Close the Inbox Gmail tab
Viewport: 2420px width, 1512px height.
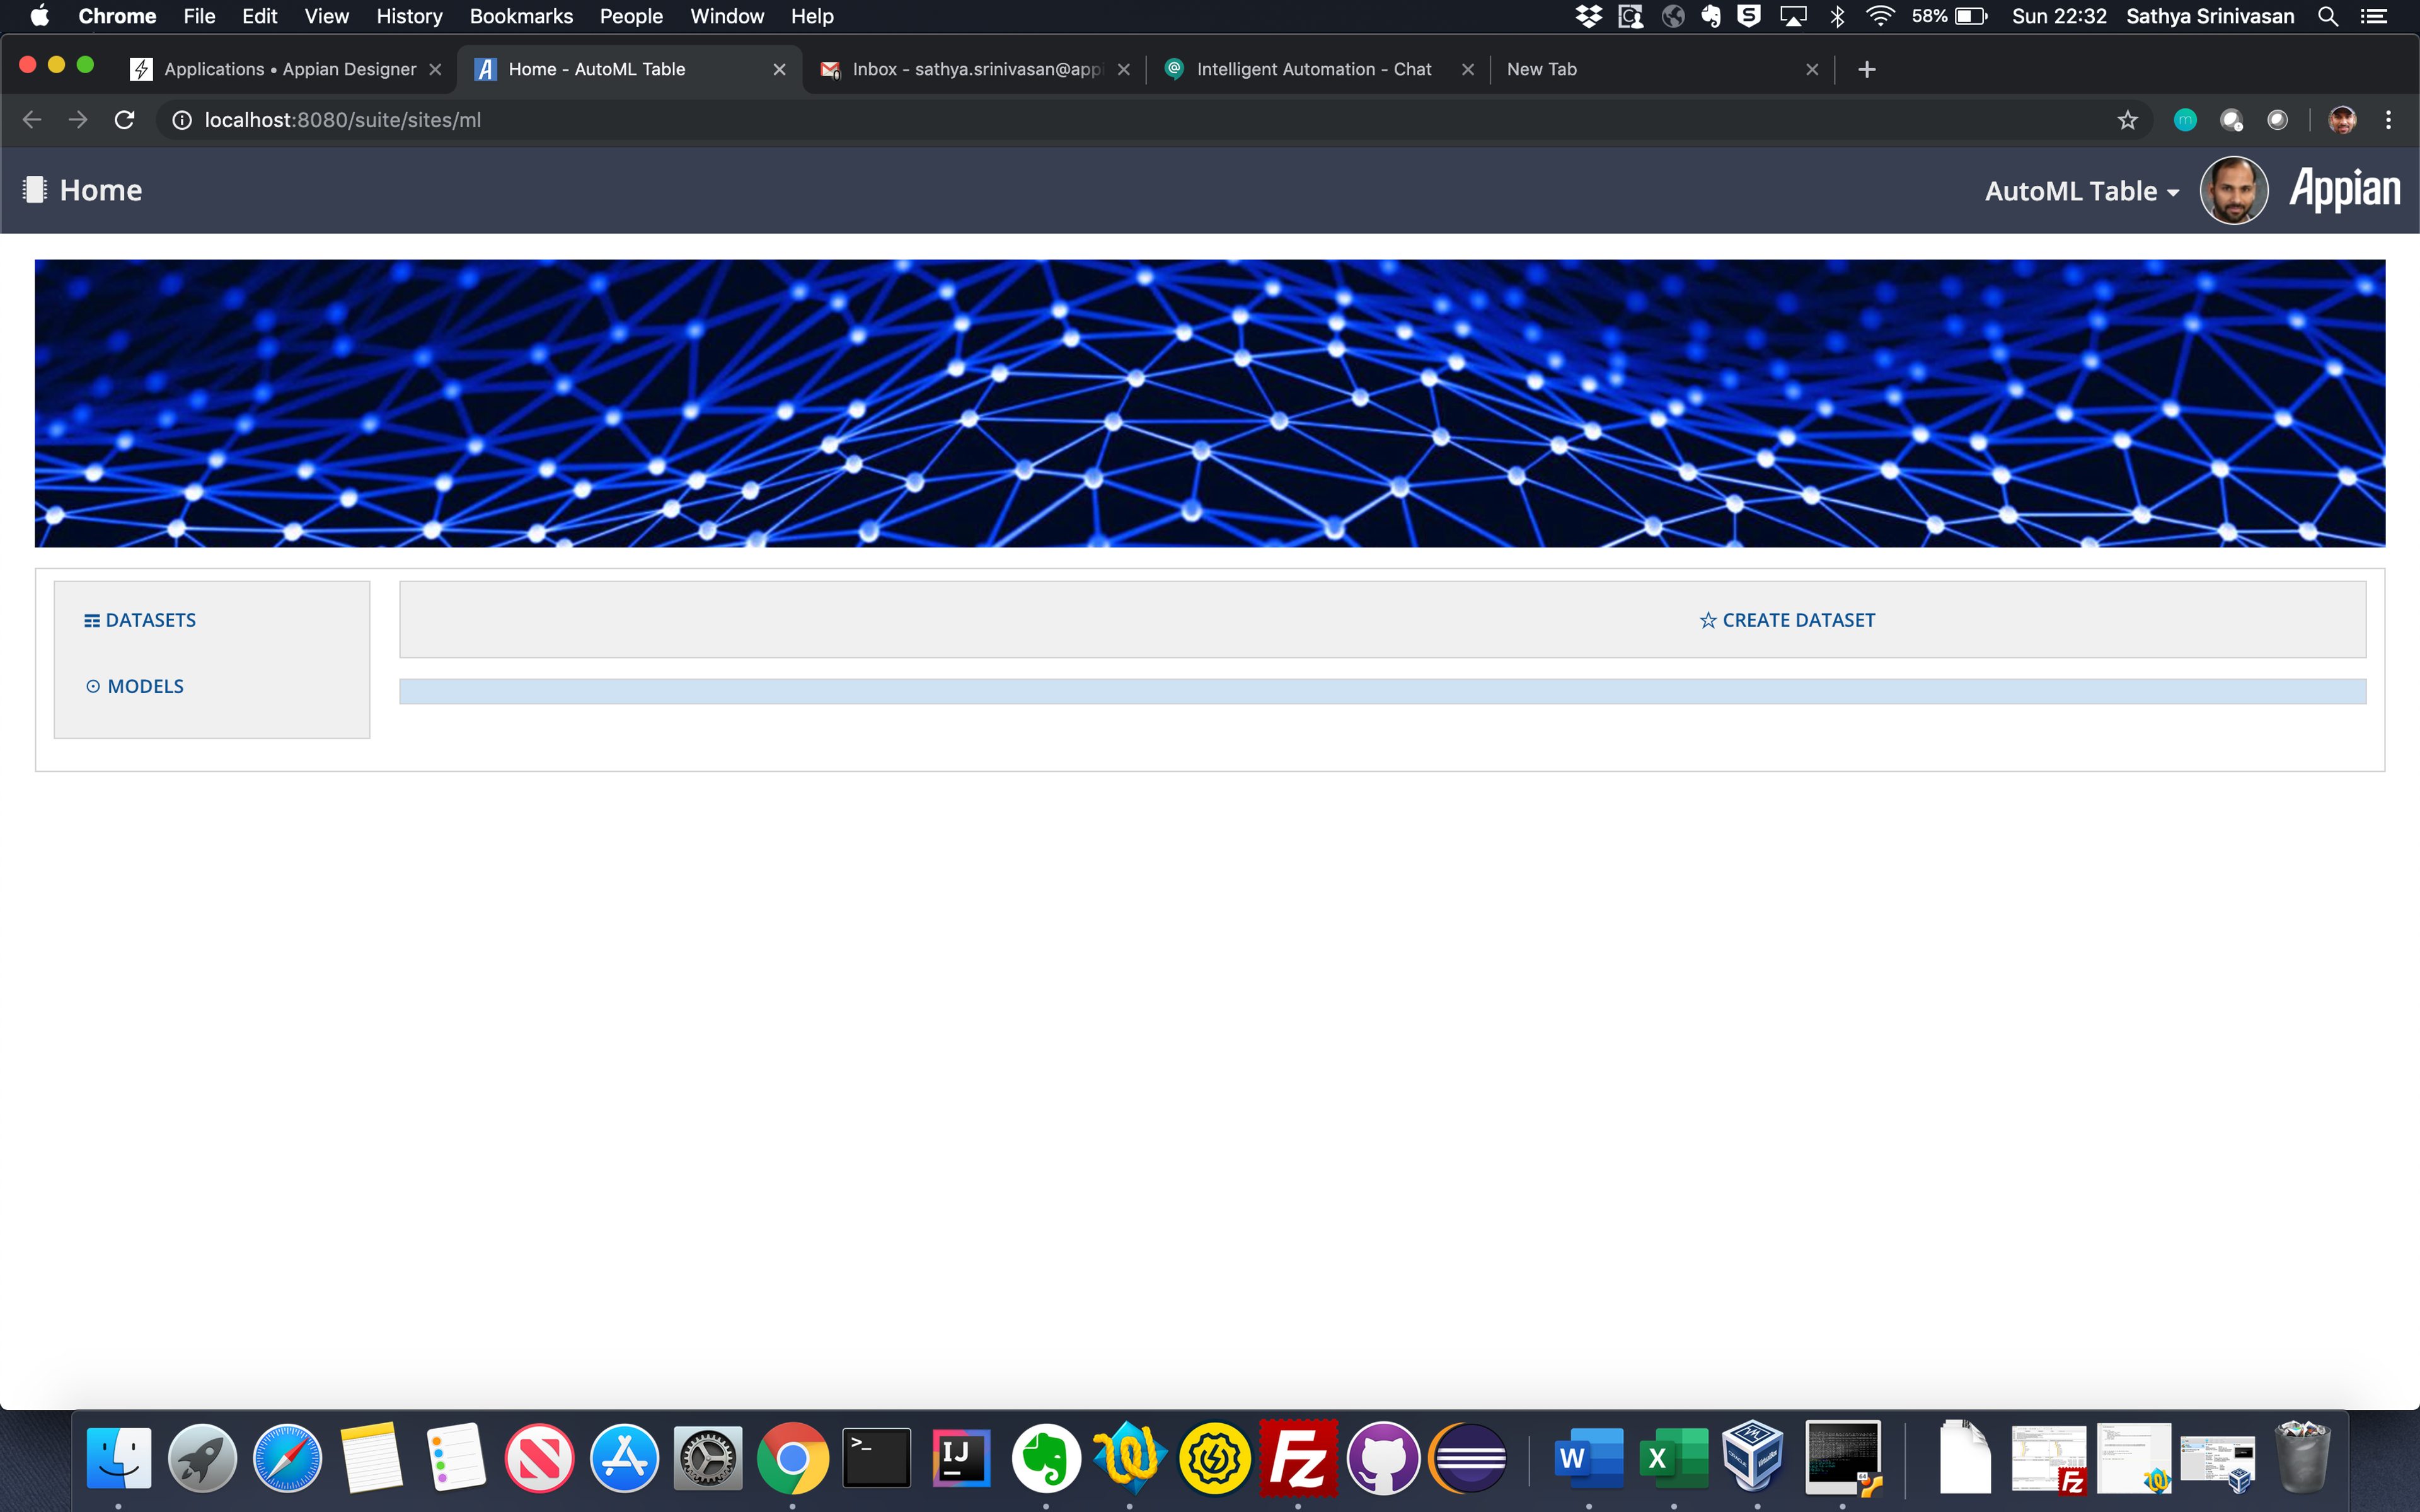[x=1123, y=69]
